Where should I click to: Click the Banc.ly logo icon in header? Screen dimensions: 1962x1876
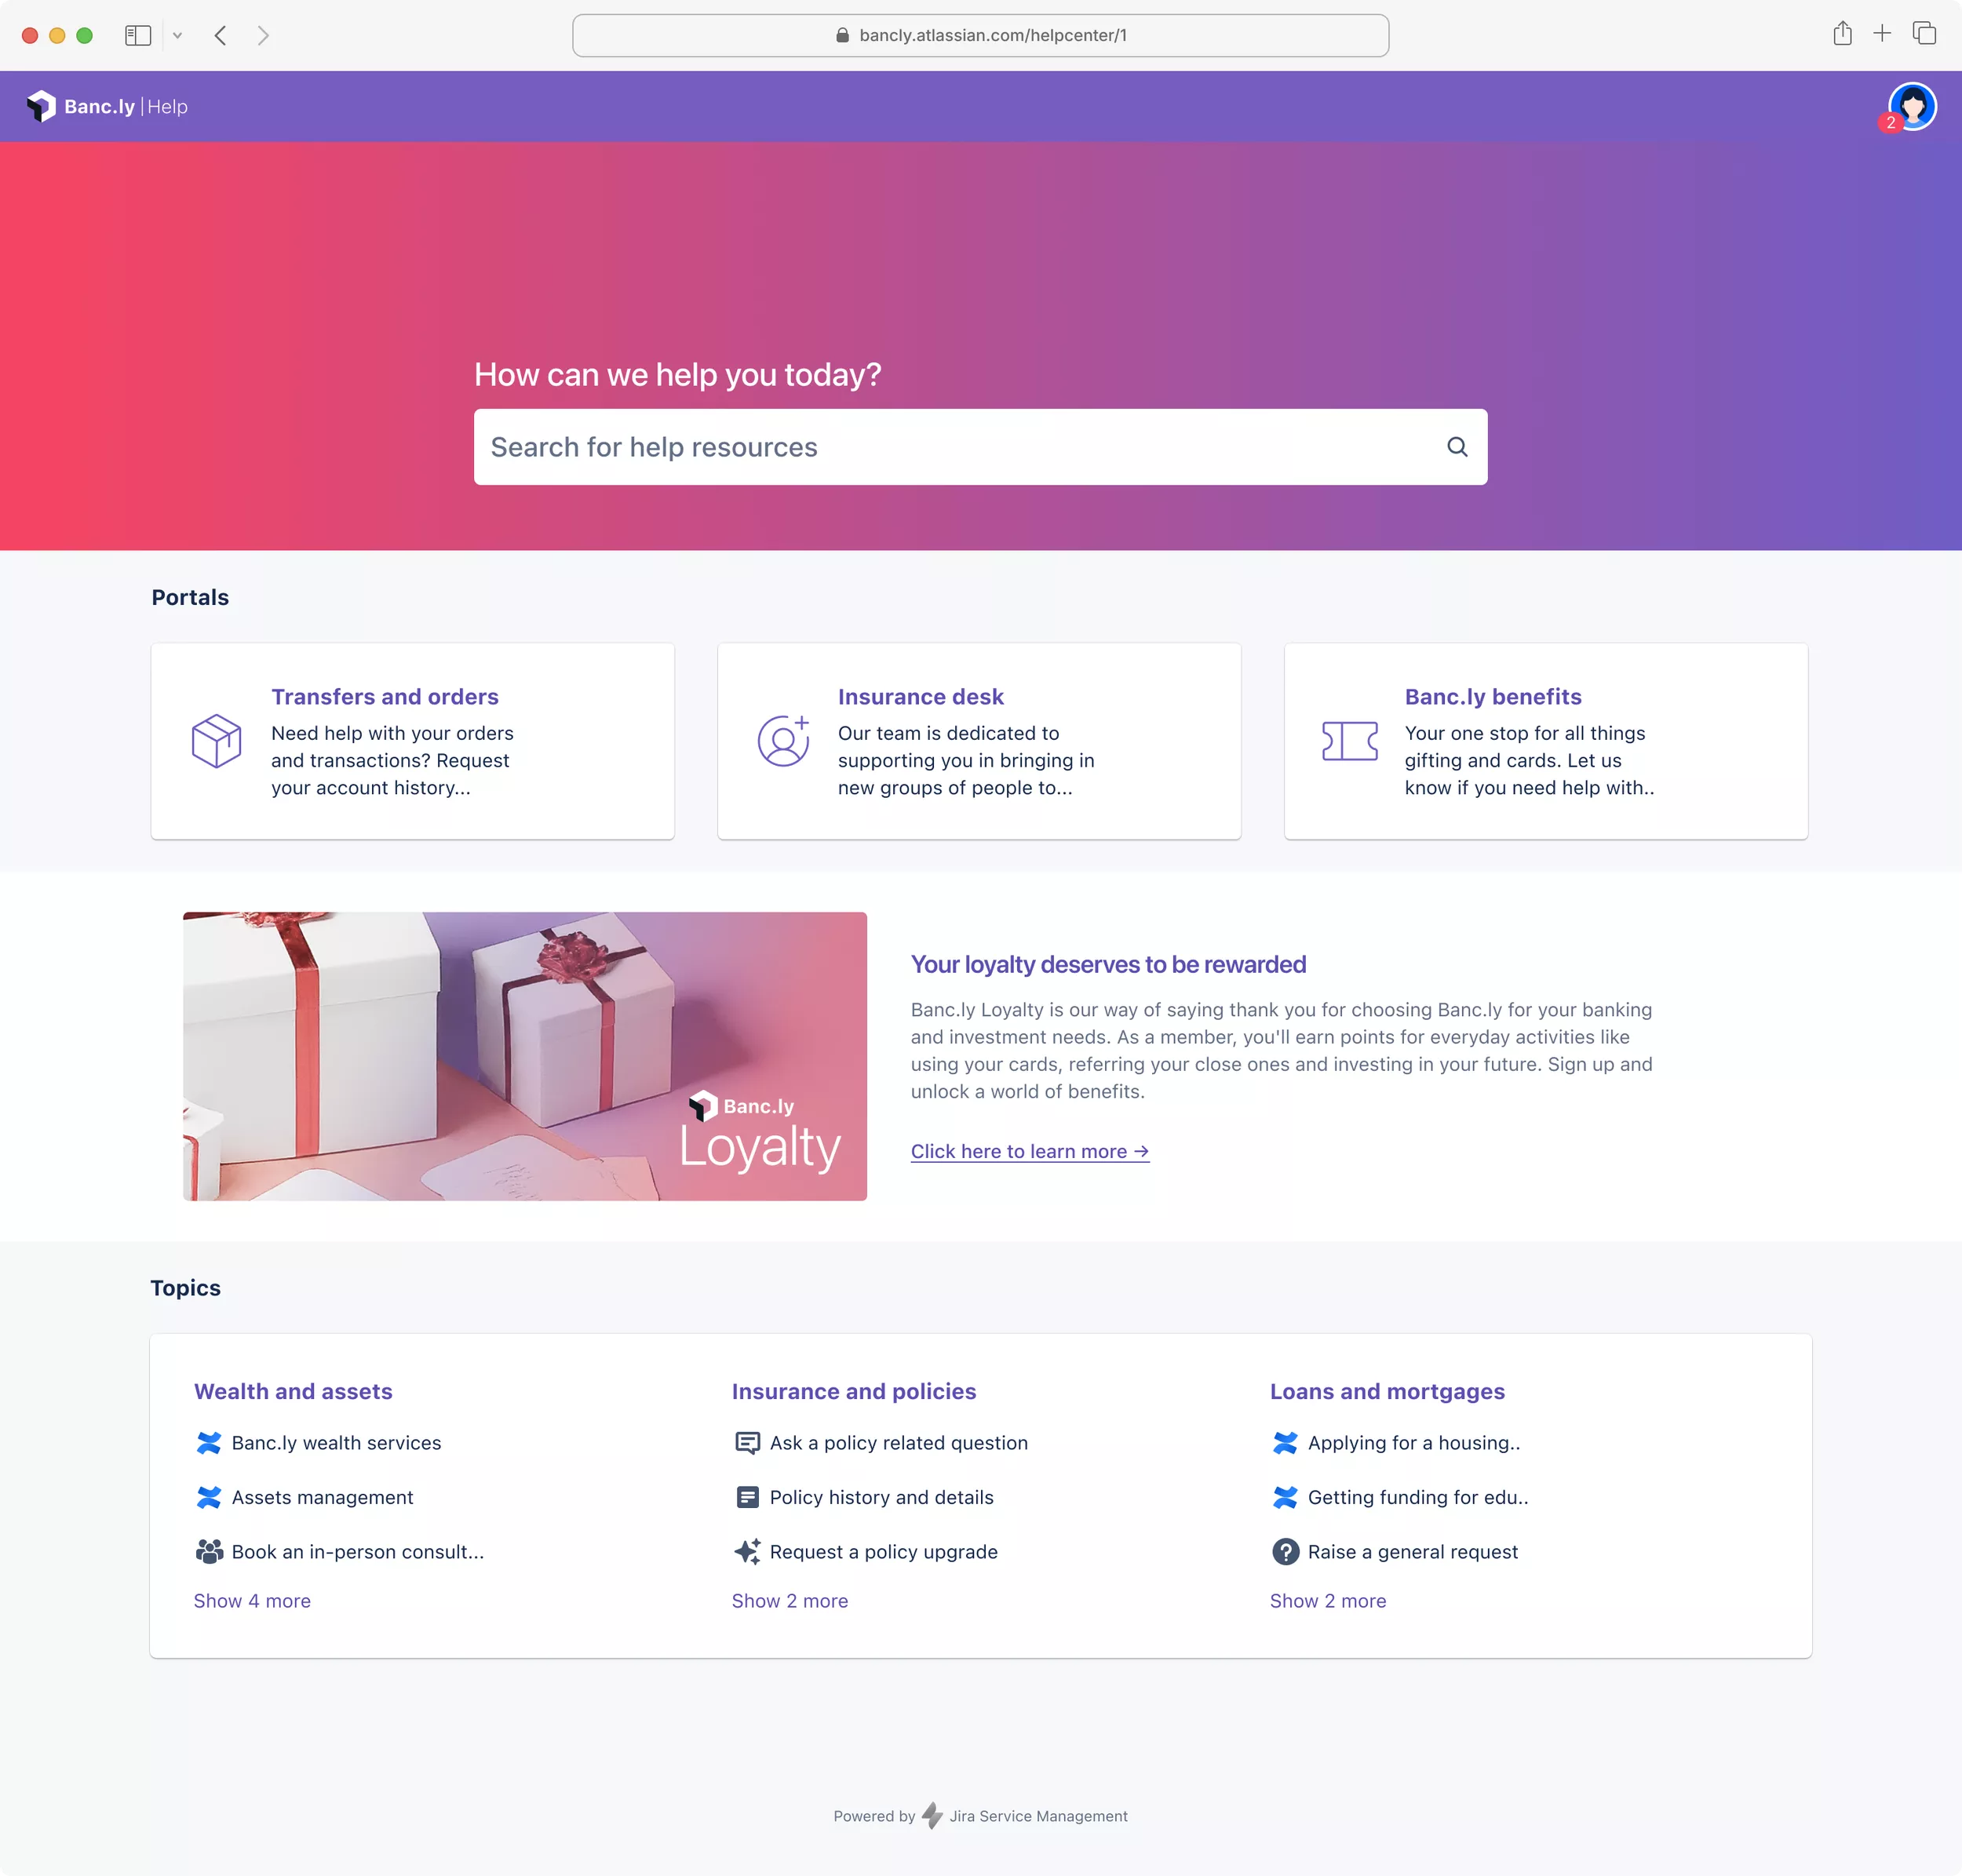click(41, 106)
